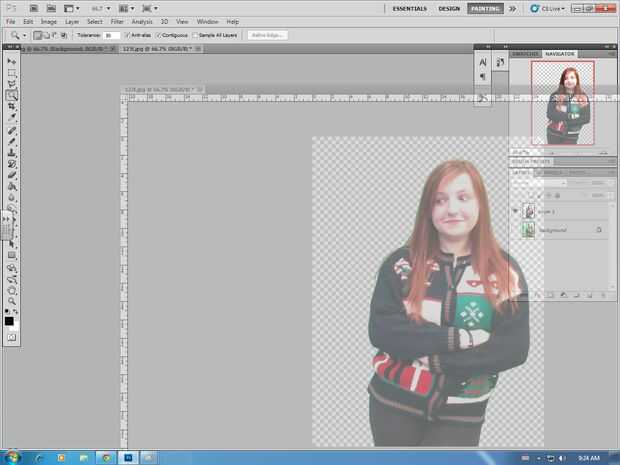The height and width of the screenshot is (465, 620).
Task: Click the foreground color swatch
Action: (9, 321)
